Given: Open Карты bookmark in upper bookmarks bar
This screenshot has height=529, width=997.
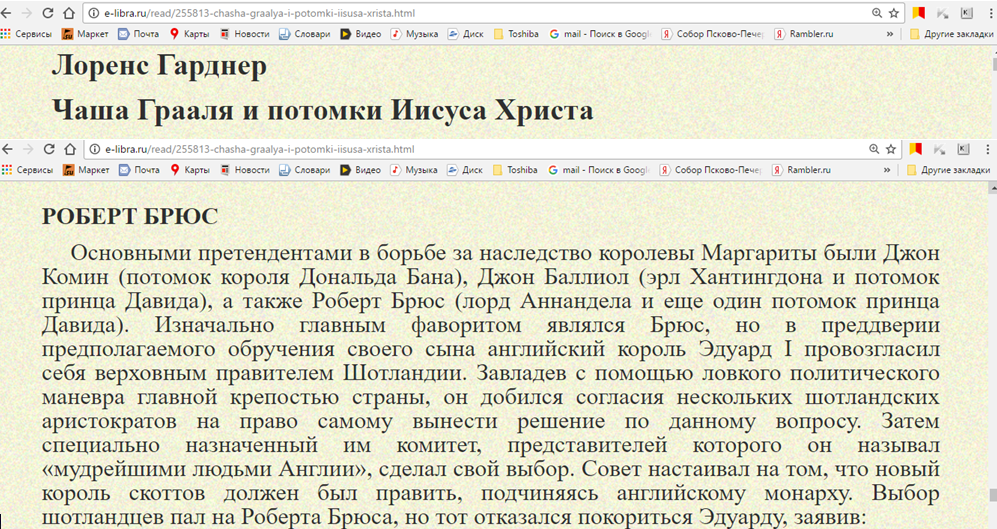Looking at the screenshot, I should coord(189,34).
